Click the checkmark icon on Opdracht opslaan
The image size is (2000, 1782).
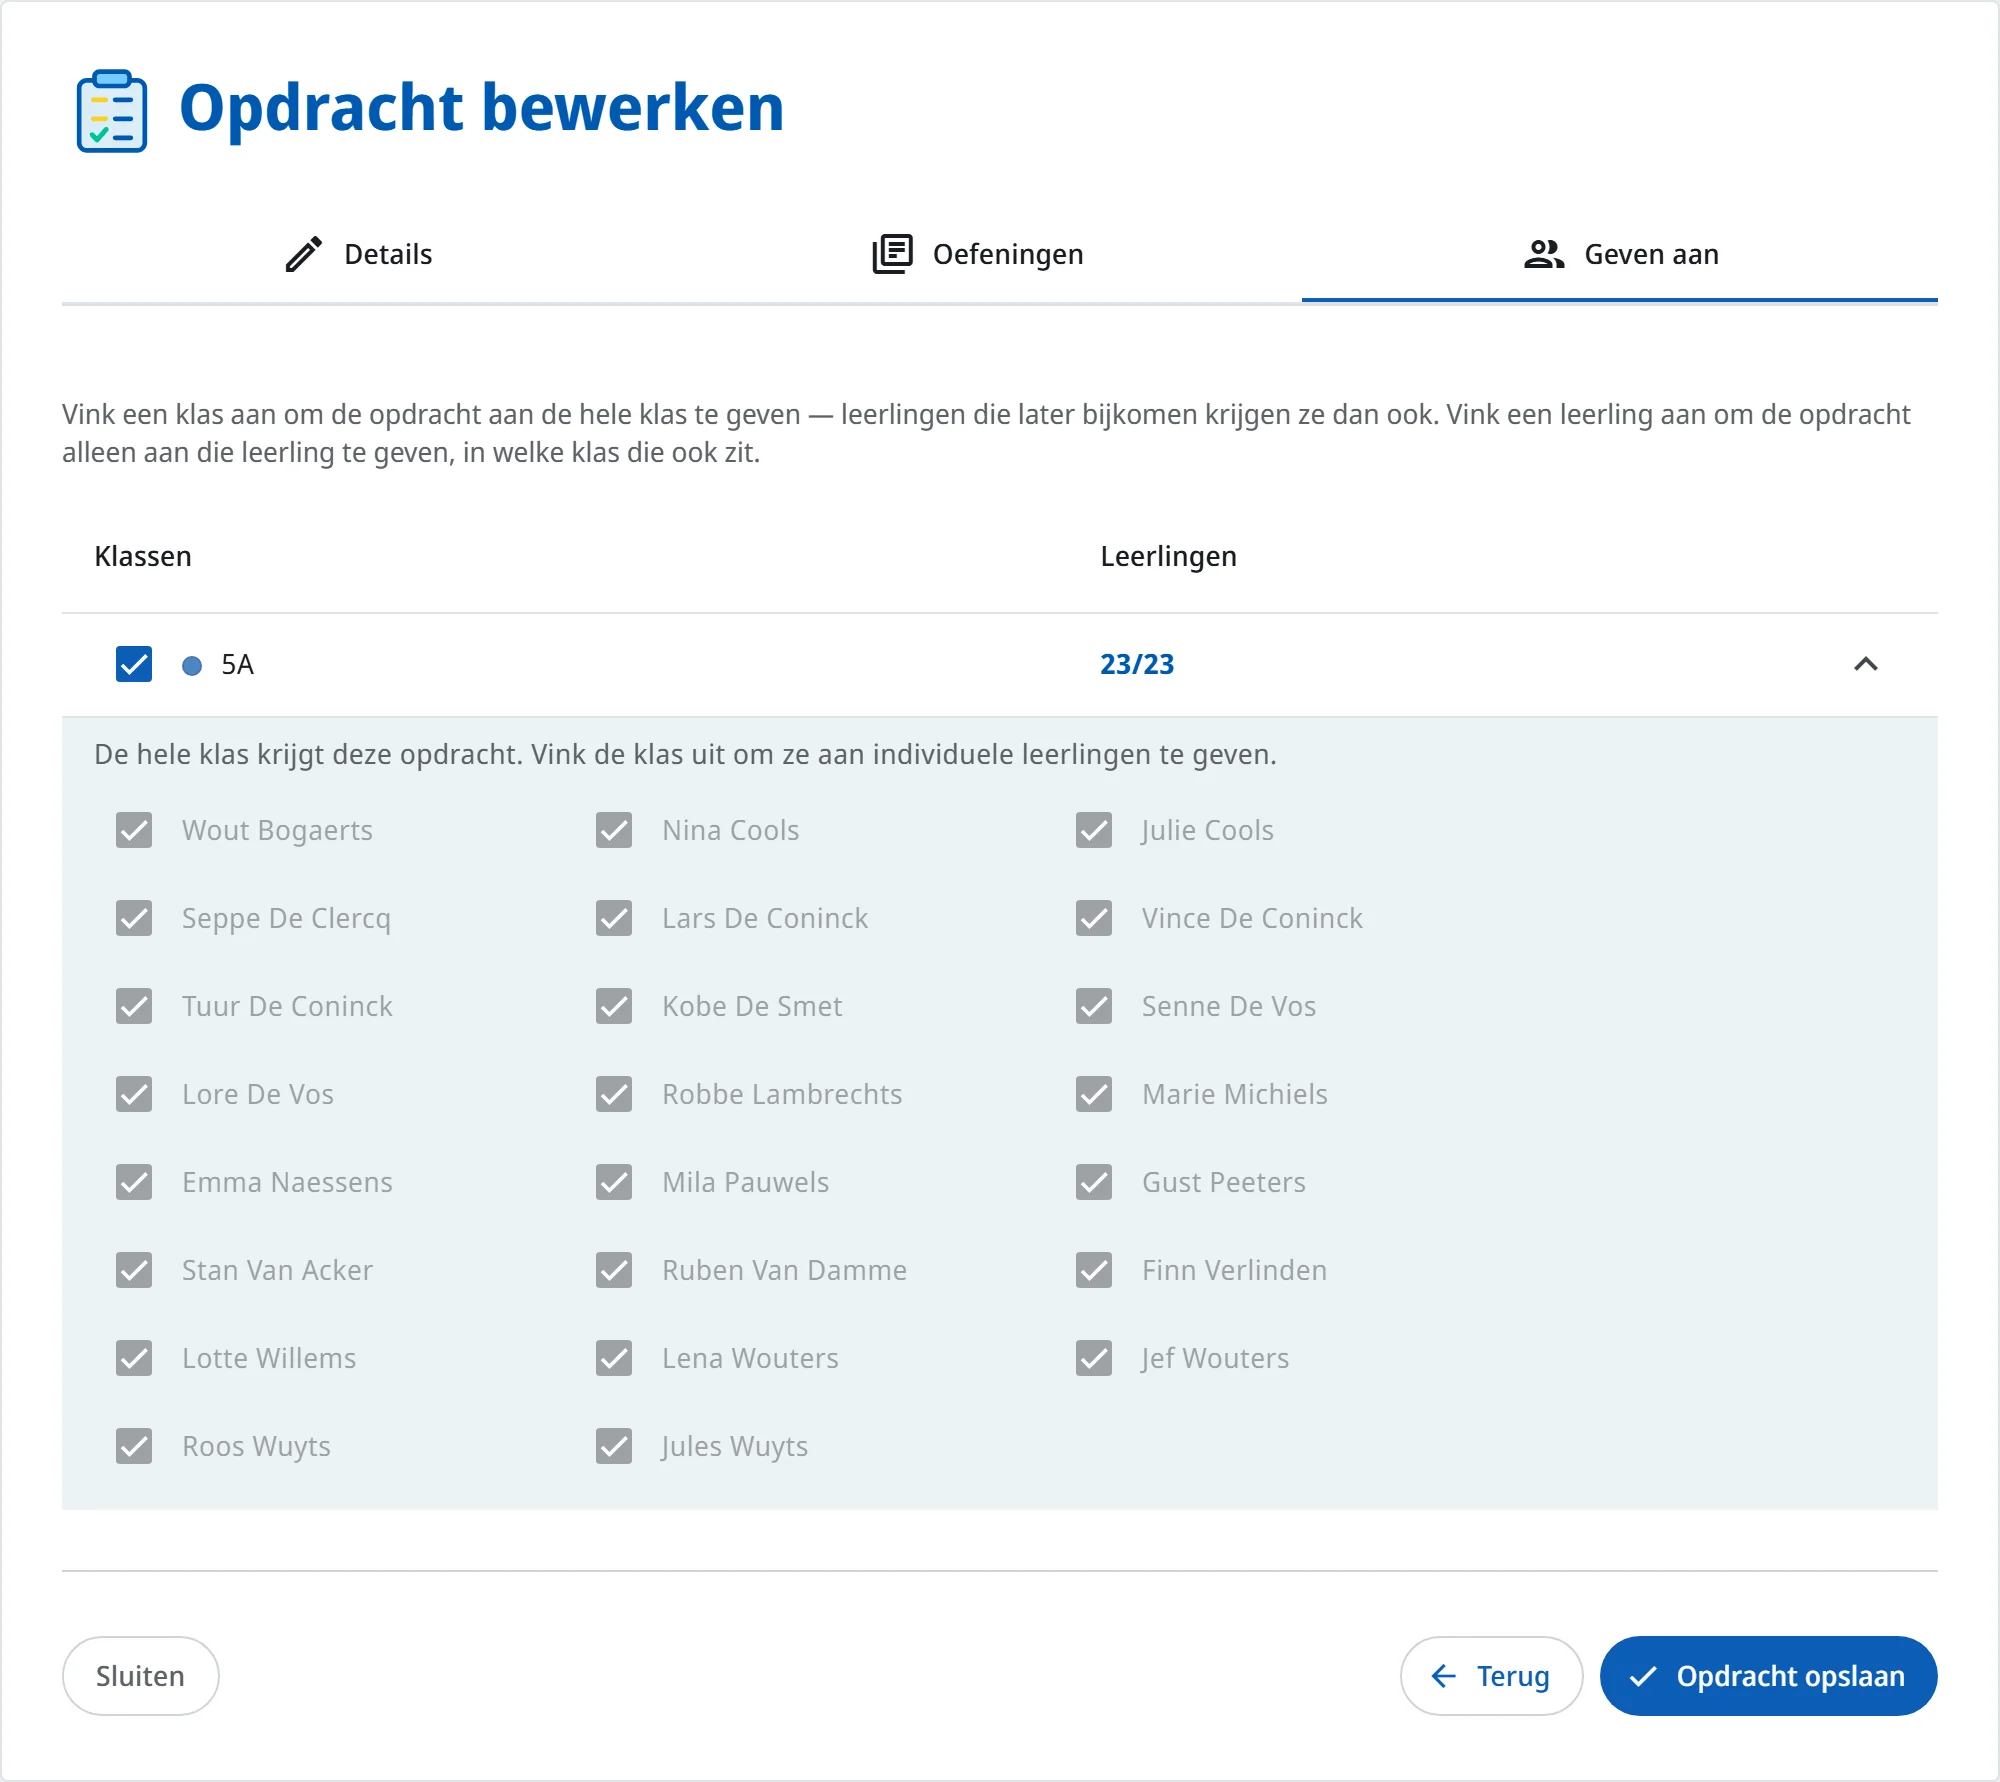(1643, 1676)
